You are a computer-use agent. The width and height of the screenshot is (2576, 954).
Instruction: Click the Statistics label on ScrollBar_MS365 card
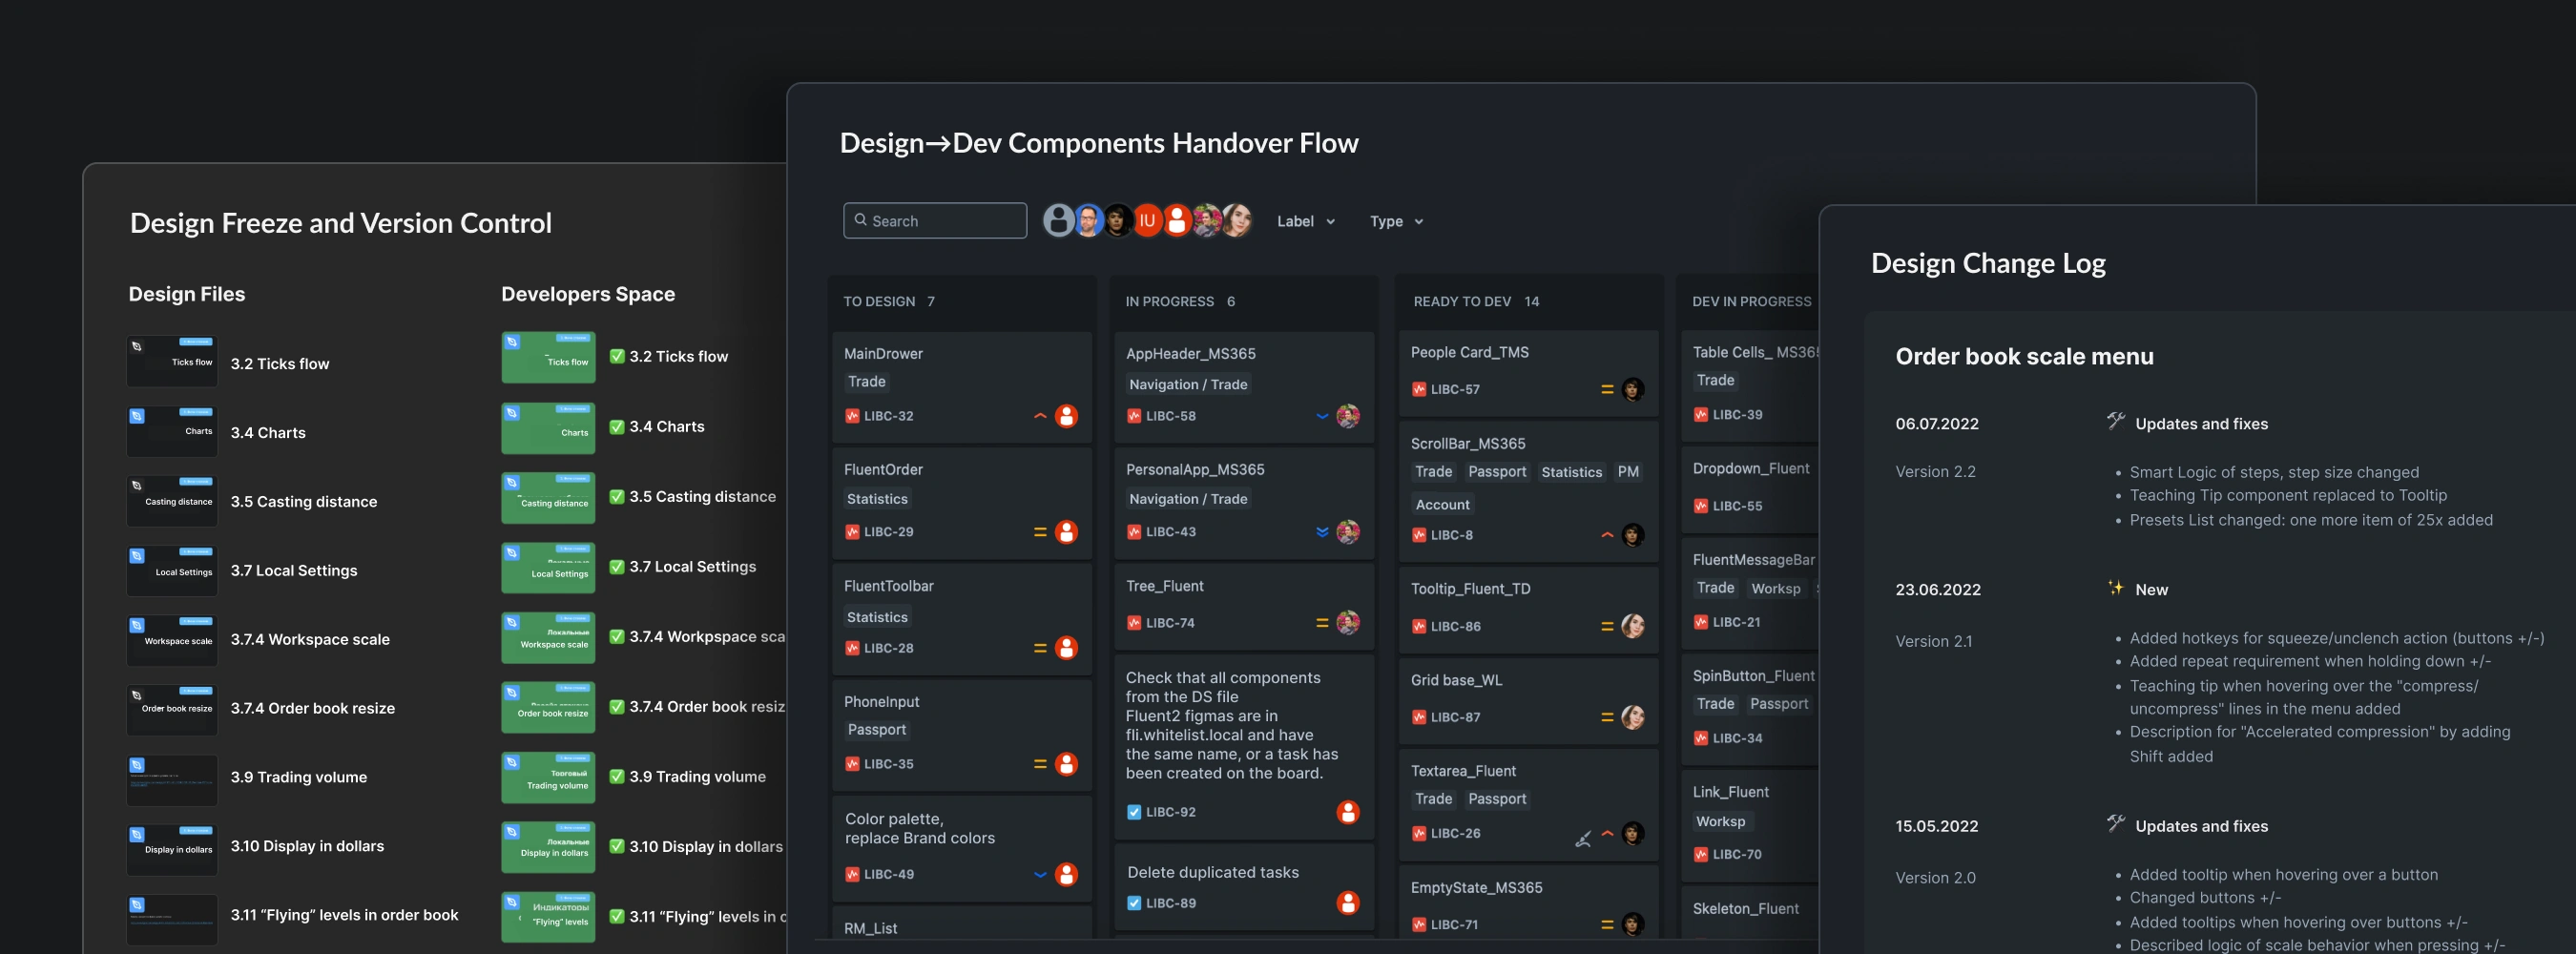pyautogui.click(x=1571, y=472)
